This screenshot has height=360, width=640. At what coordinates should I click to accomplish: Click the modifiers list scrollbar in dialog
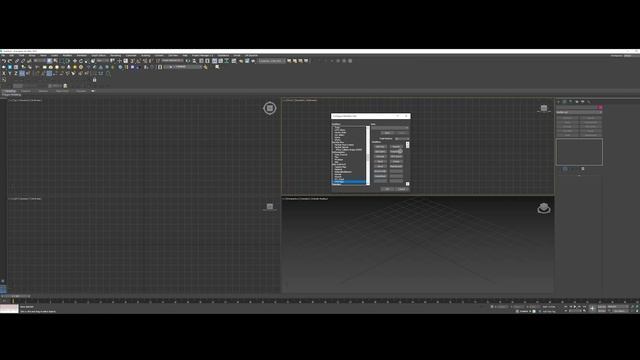pyautogui.click(x=368, y=155)
